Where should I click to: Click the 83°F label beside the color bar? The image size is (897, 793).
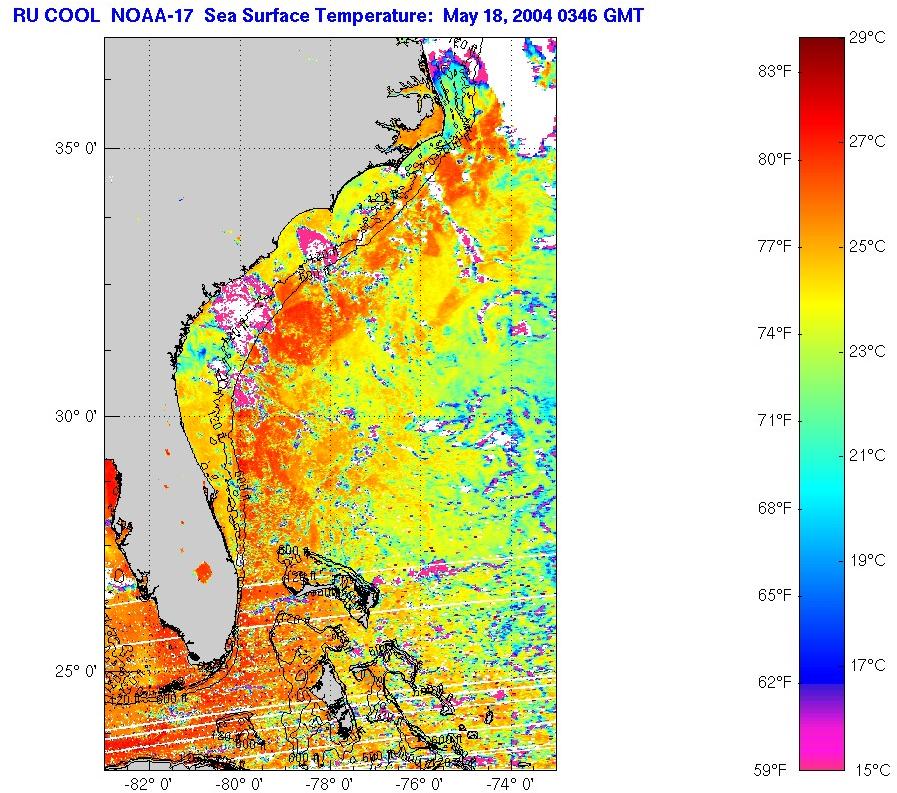(773, 72)
